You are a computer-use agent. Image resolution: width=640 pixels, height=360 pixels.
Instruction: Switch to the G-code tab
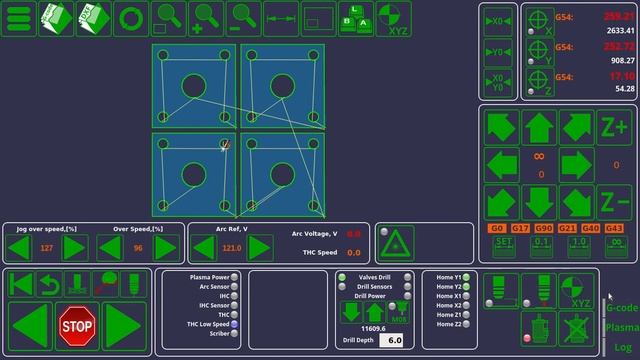point(622,308)
